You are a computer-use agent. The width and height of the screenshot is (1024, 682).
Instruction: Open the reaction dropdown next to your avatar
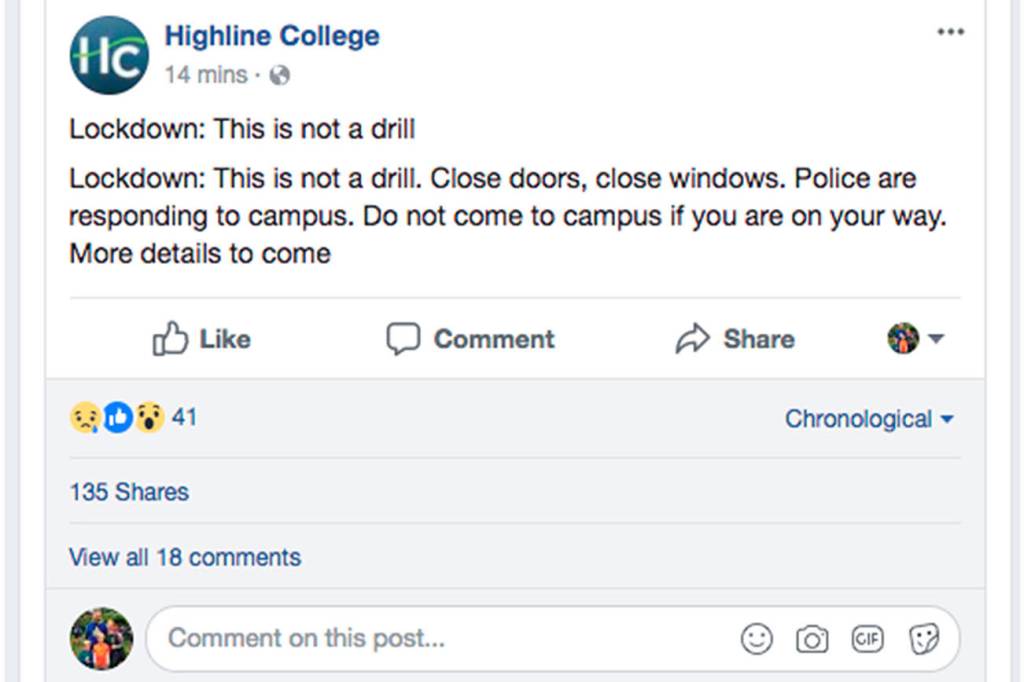[919, 339]
